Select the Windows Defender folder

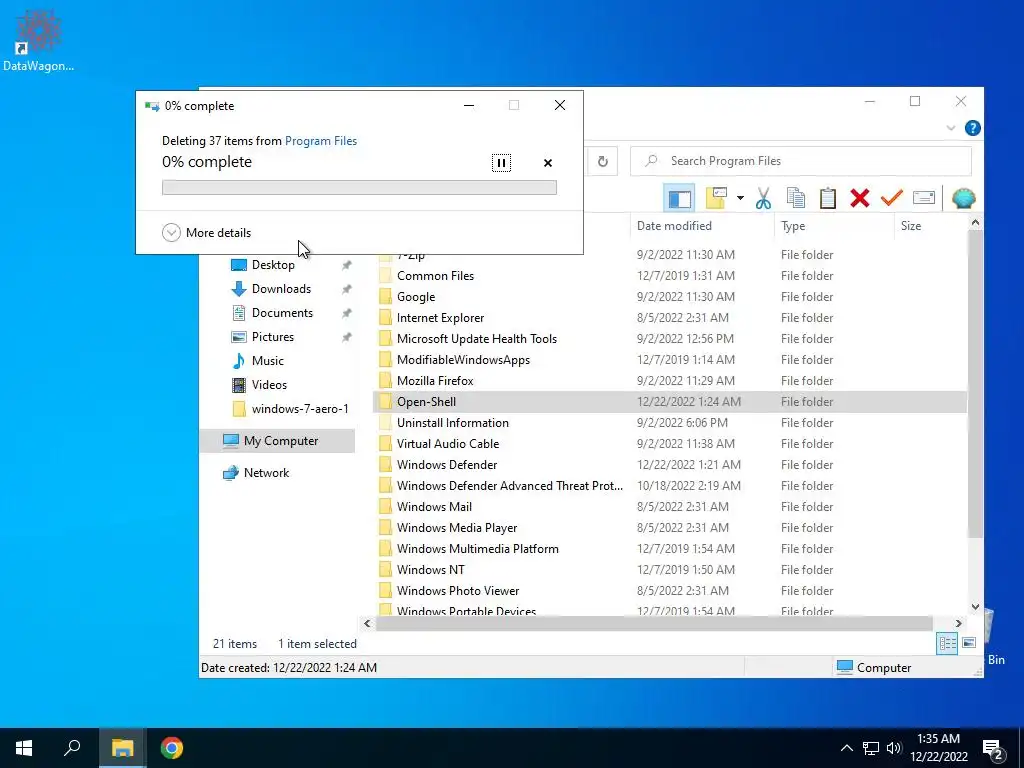click(447, 464)
